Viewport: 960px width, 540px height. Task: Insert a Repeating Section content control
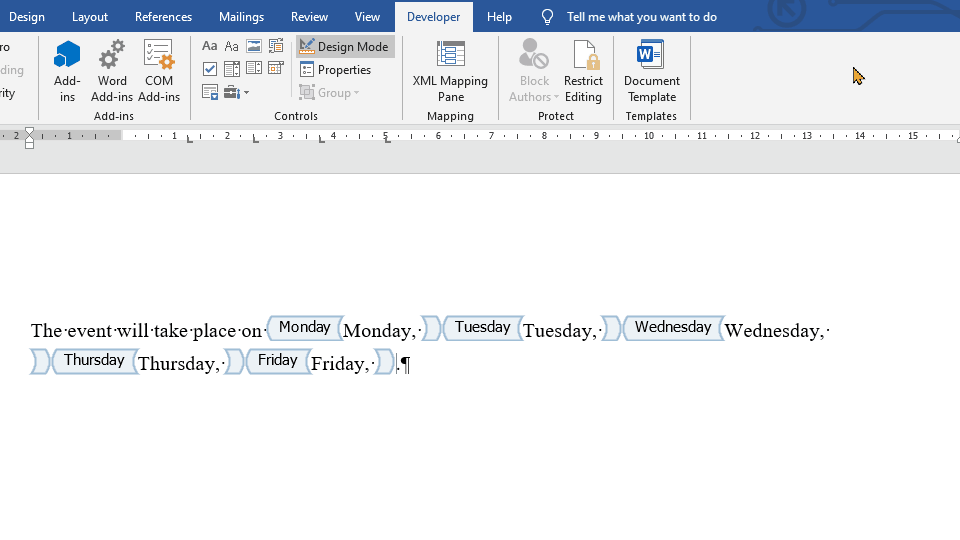(209, 92)
